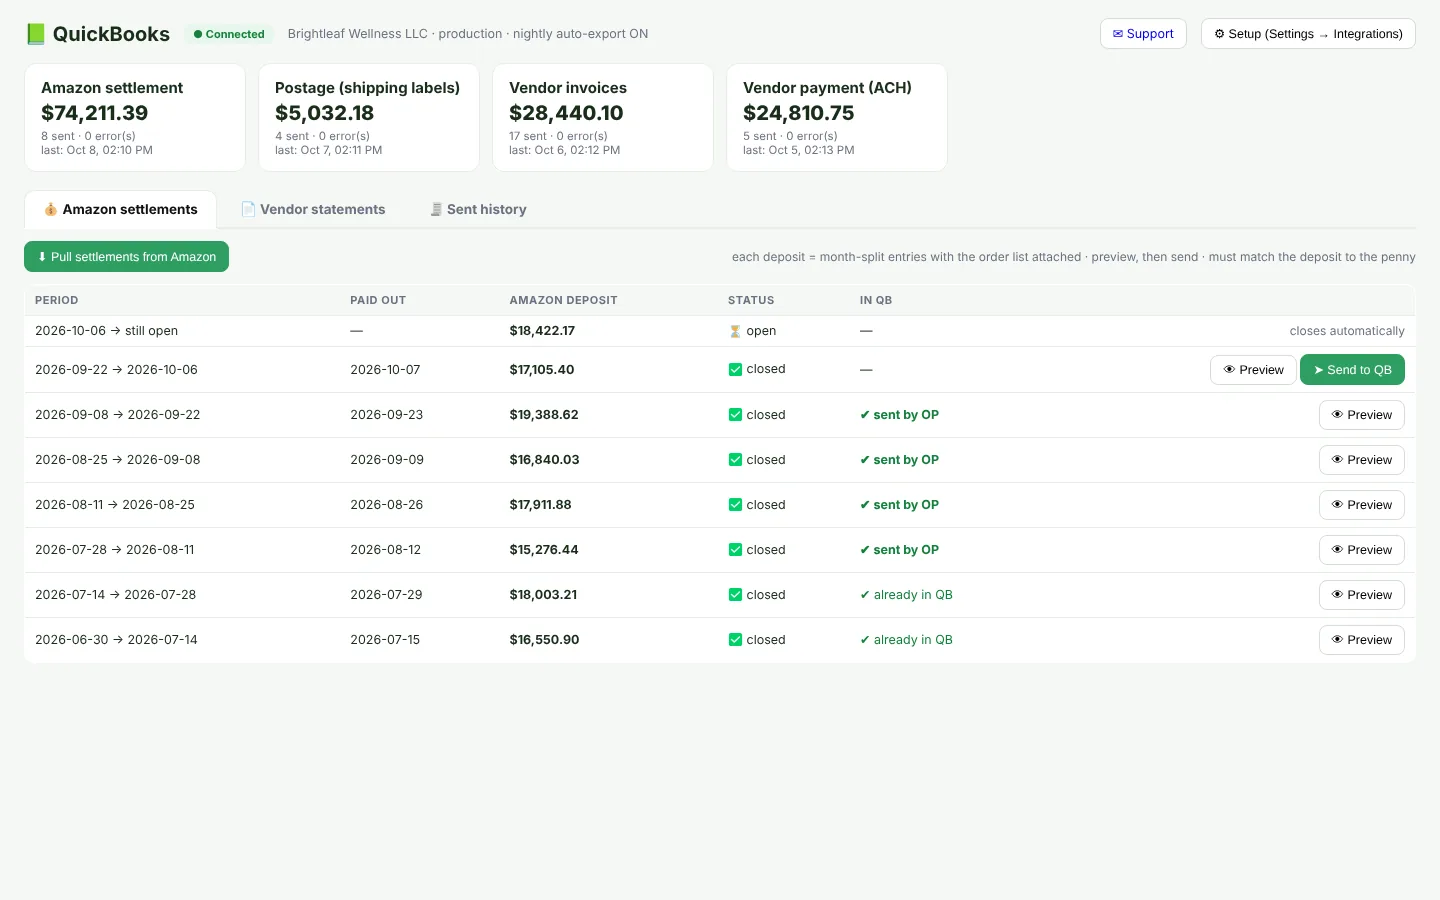Open the Sent history tab

(479, 209)
